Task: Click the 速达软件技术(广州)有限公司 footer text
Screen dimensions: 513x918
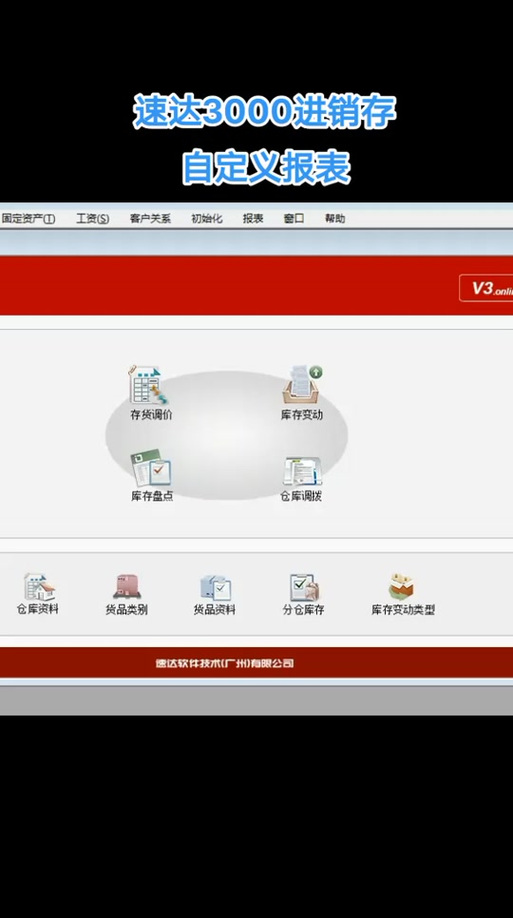Action: (224, 663)
